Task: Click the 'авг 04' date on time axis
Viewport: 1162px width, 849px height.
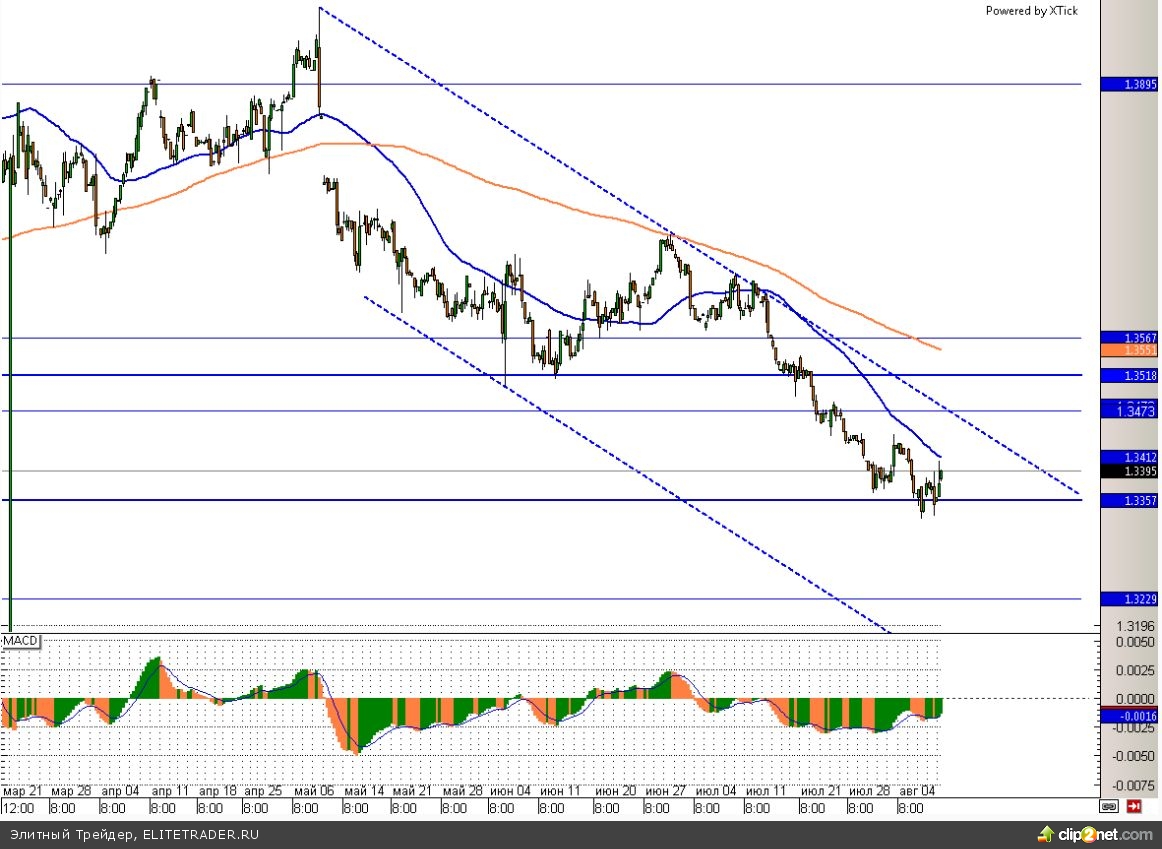Action: pos(917,790)
